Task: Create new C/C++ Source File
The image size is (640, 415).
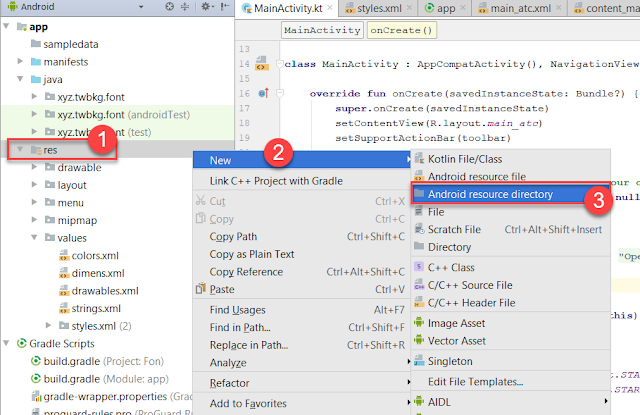Action: (x=511, y=285)
